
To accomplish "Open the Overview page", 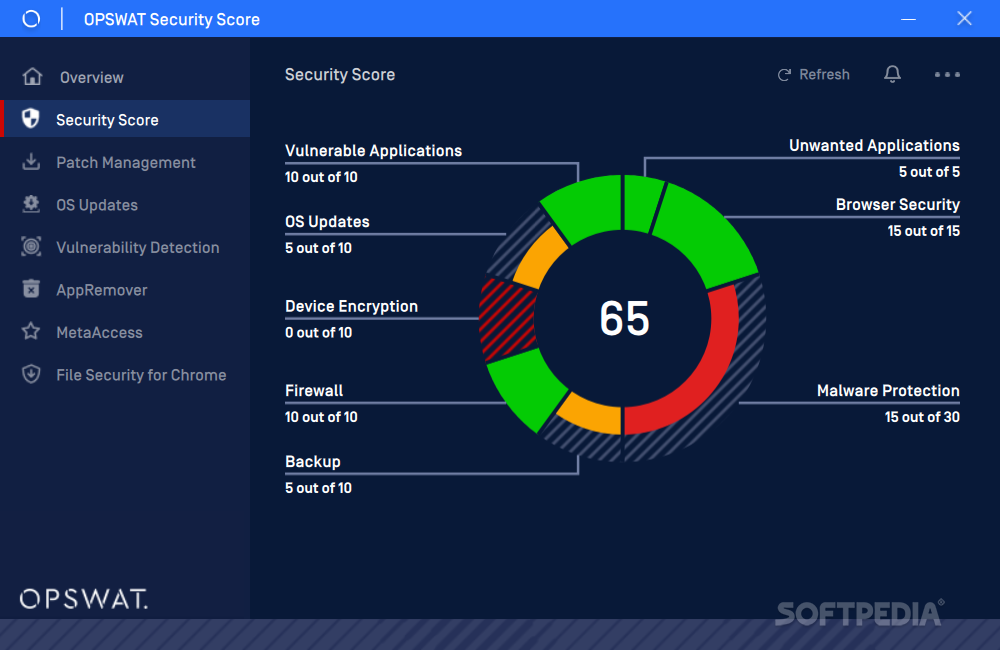I will [125, 77].
